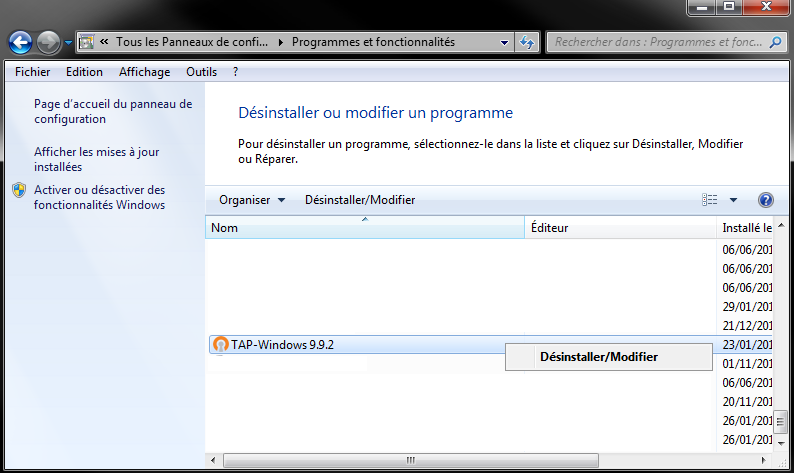
Task: Close the Programmes et fonctionnalités window
Action: tap(766, 7)
